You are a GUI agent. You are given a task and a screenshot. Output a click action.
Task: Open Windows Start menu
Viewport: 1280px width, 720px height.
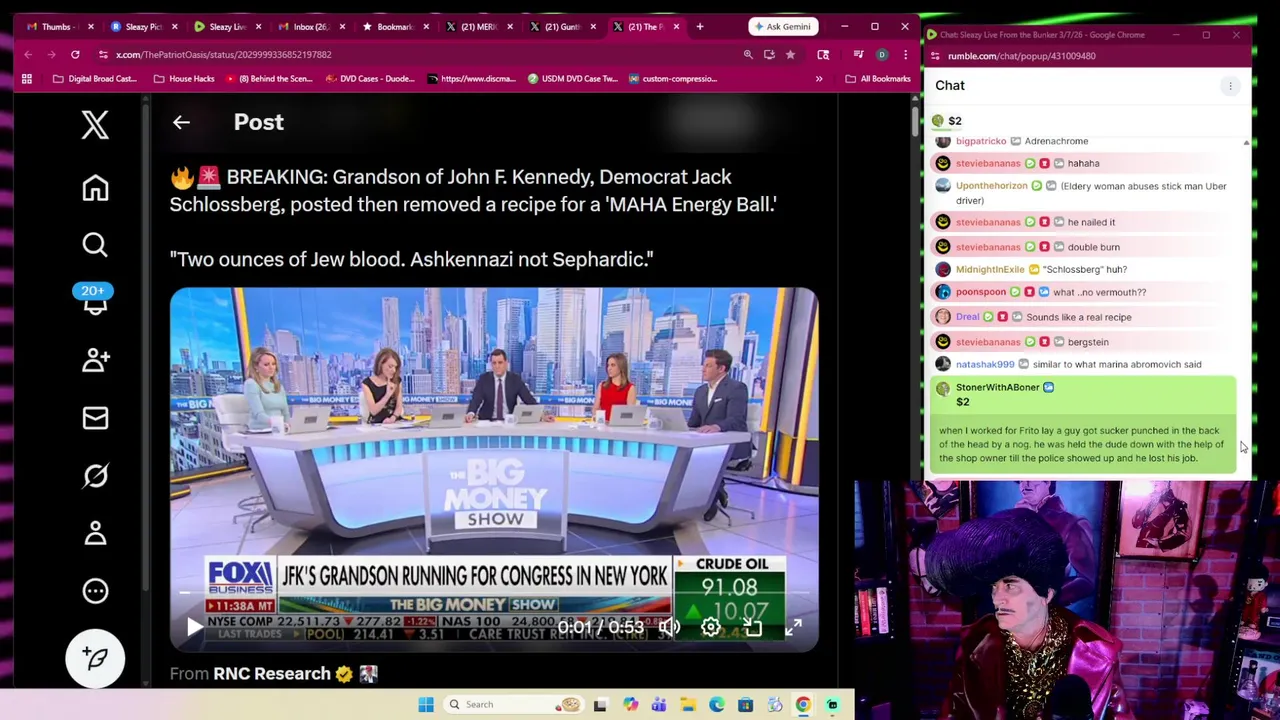[x=426, y=704]
